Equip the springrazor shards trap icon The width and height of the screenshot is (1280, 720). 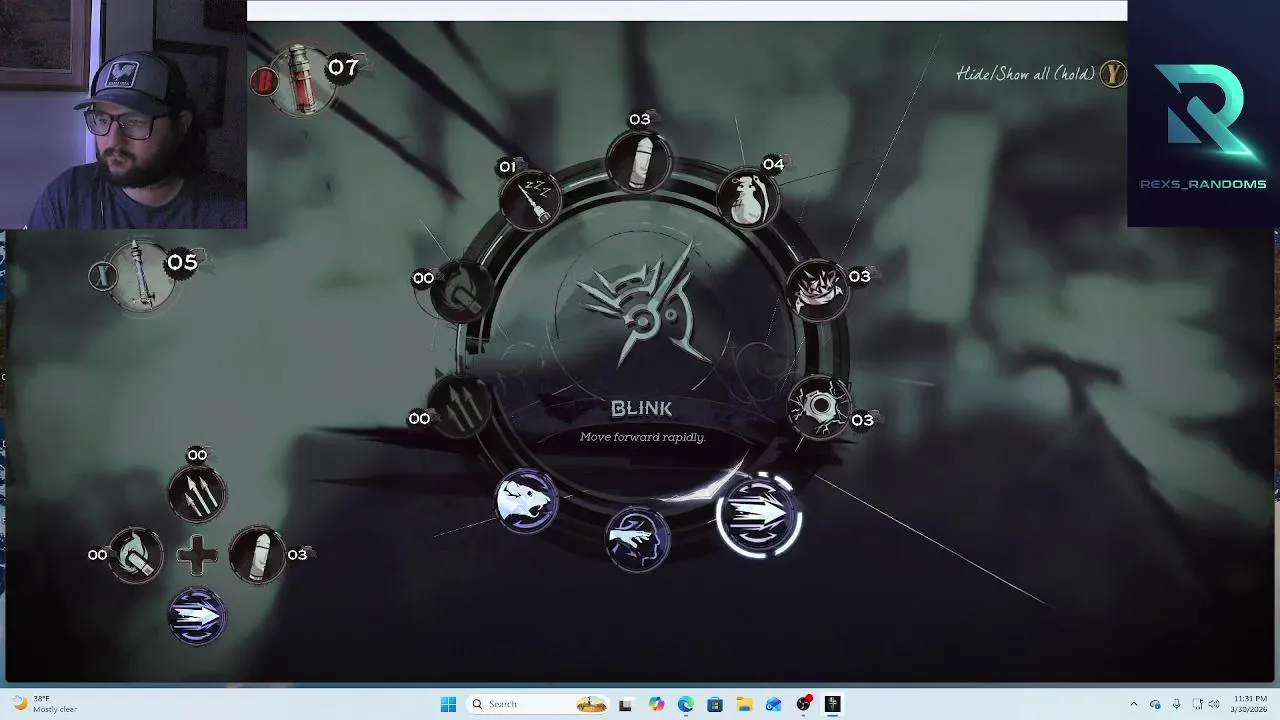(818, 288)
